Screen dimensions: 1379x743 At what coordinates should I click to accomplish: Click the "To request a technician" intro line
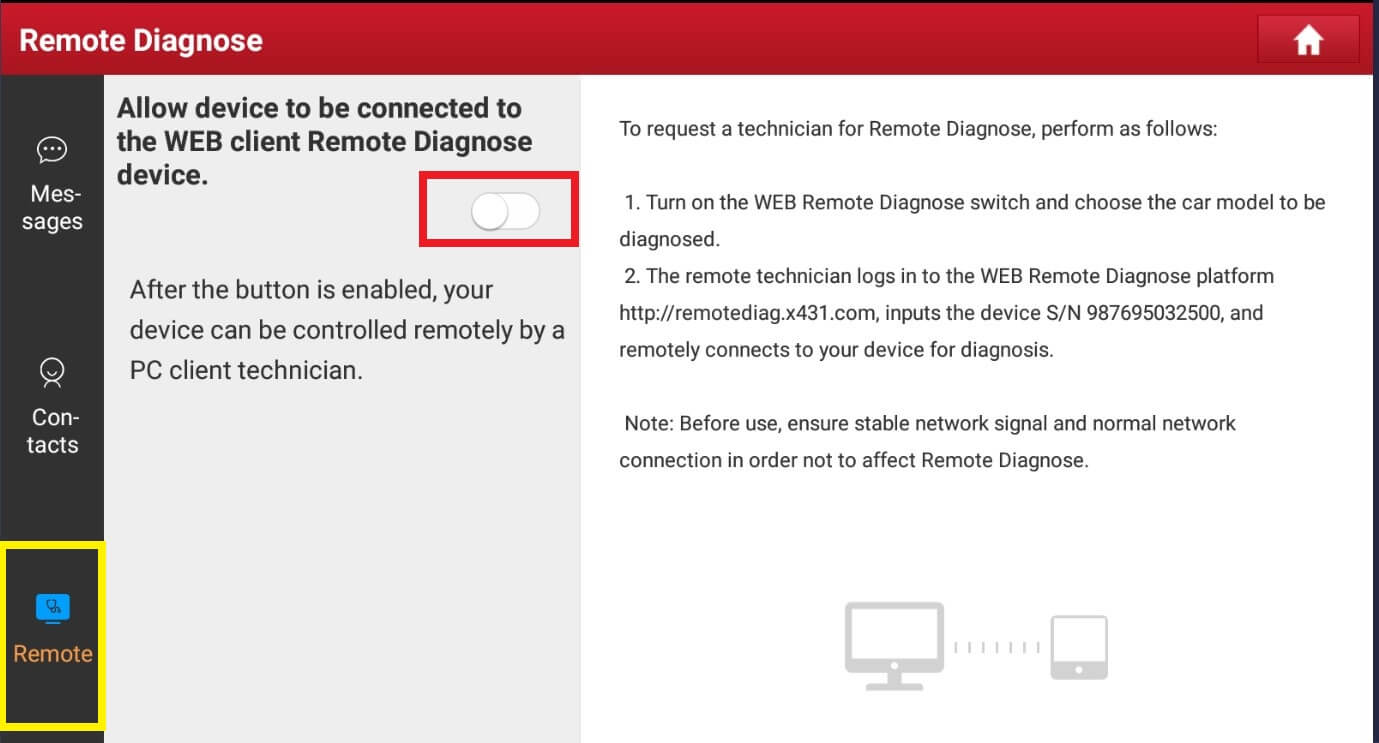tap(918, 129)
